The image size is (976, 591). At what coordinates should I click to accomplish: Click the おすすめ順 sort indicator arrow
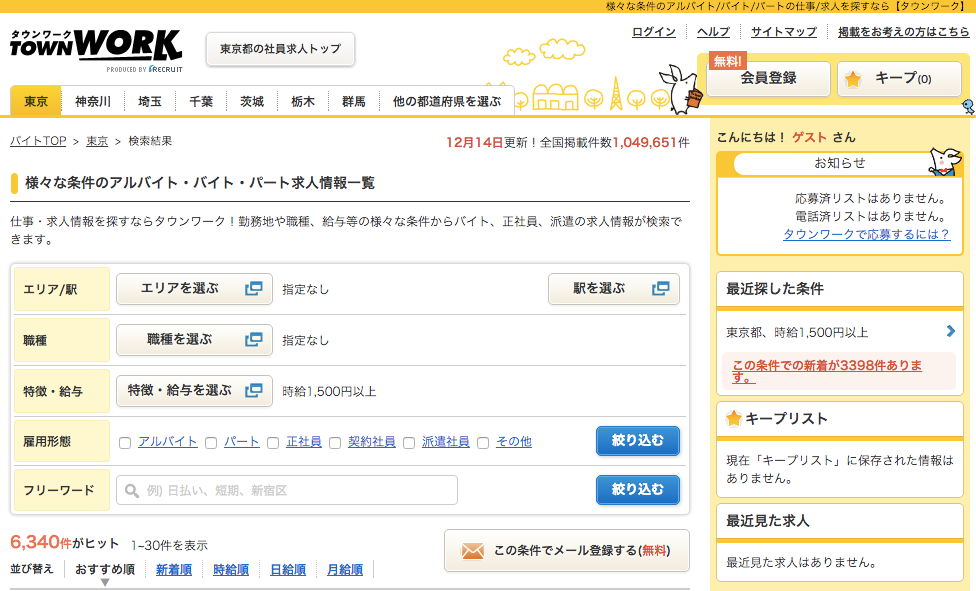(x=105, y=582)
